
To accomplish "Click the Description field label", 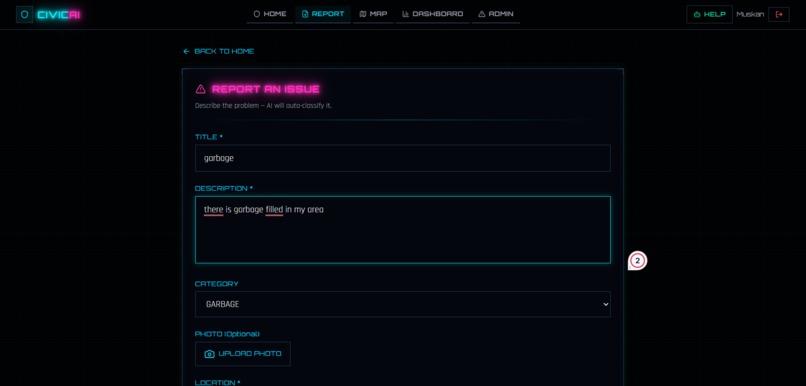I will (224, 189).
